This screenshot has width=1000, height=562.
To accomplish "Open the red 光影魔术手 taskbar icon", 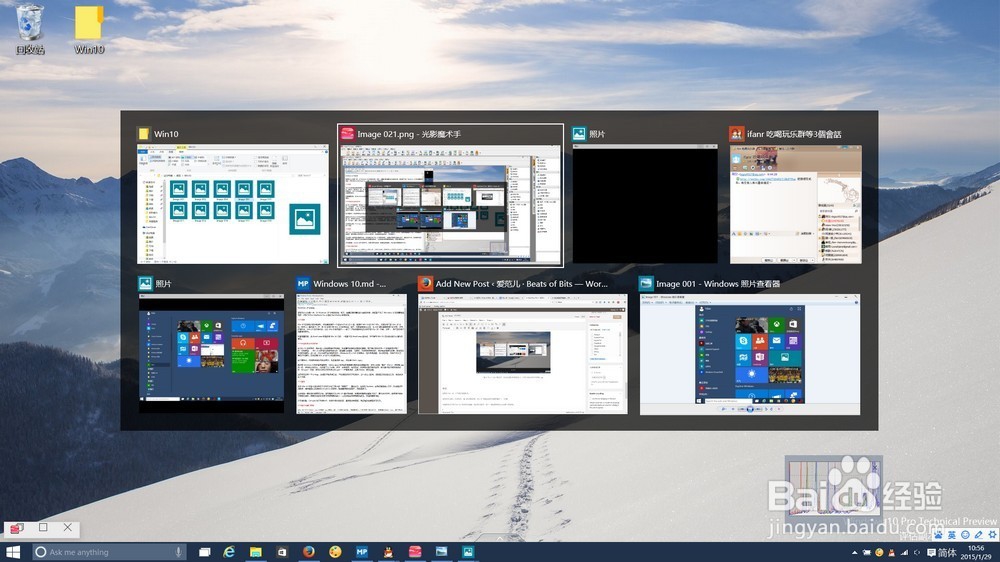I will pos(415,552).
